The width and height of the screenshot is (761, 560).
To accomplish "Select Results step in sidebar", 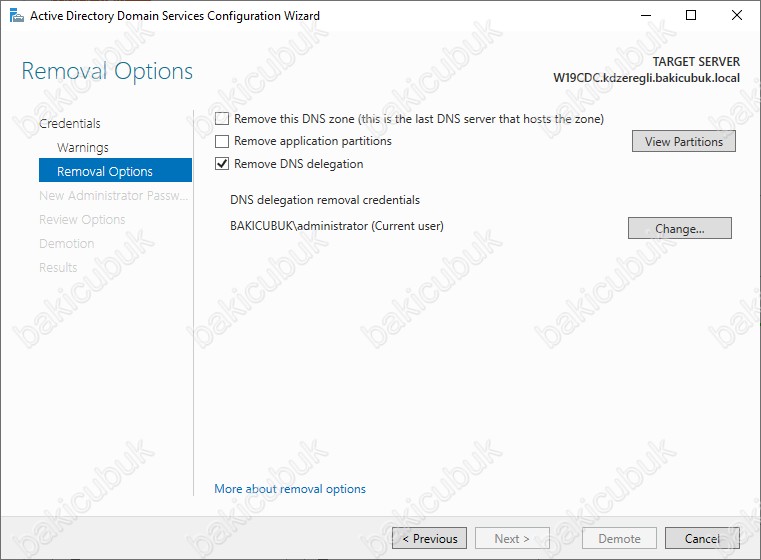I will 58,267.
